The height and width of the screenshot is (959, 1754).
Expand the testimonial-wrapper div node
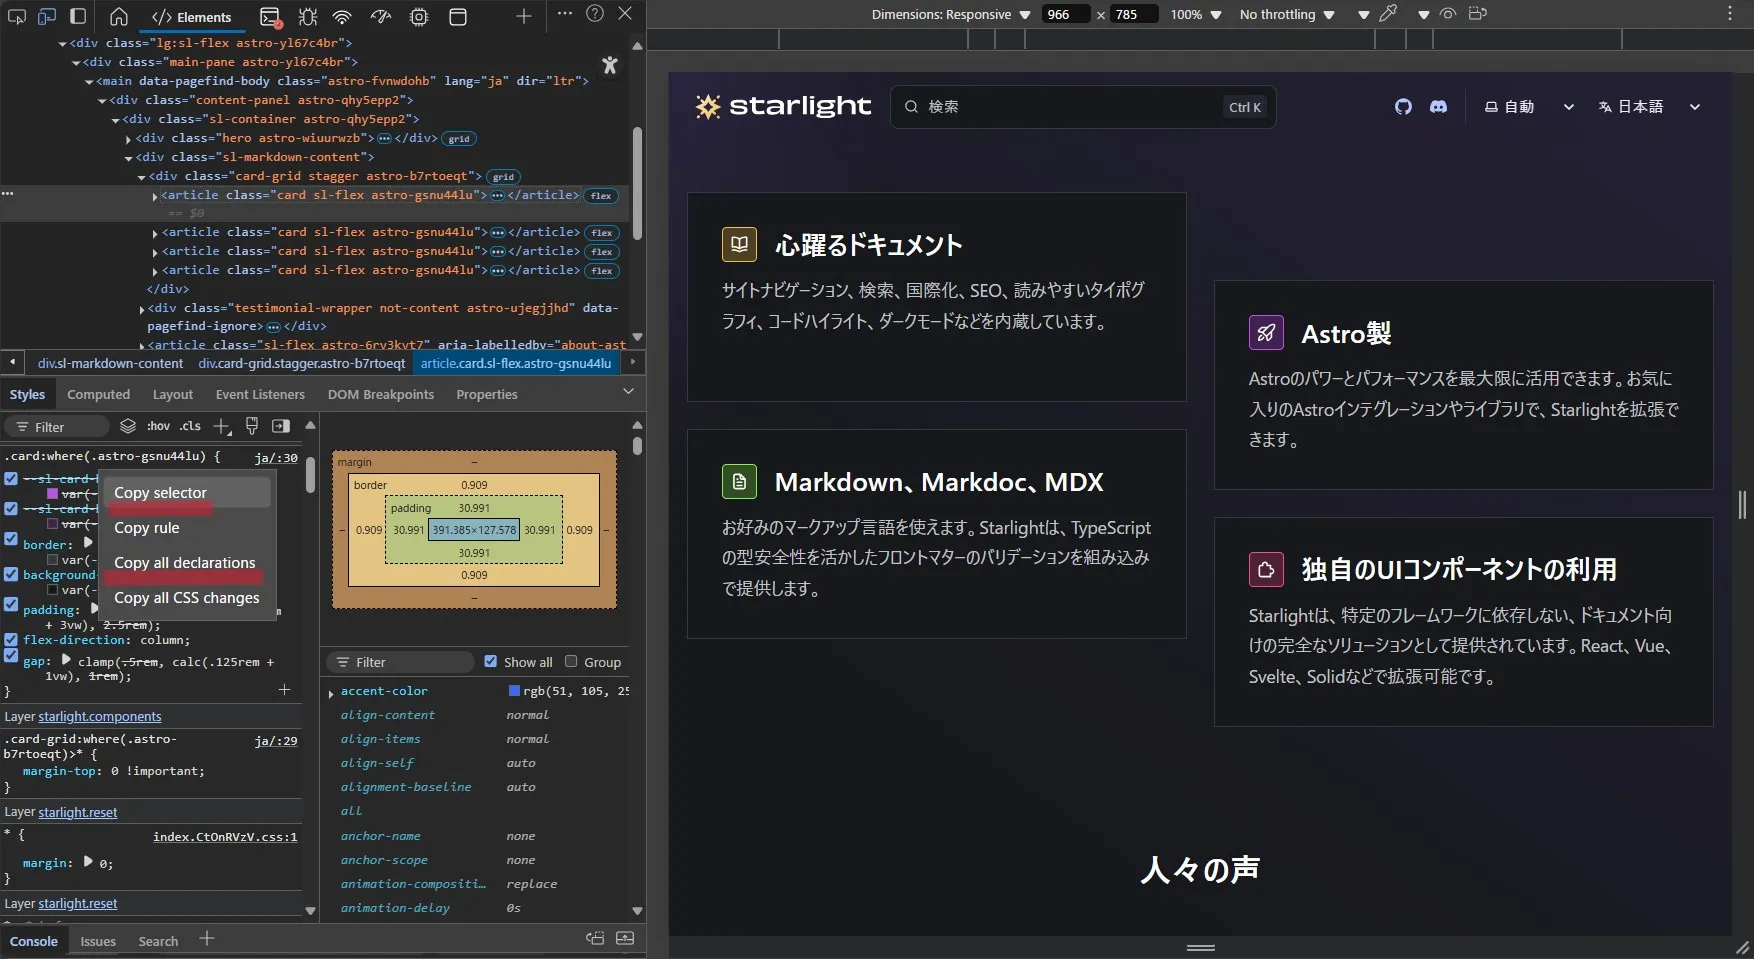(x=141, y=309)
